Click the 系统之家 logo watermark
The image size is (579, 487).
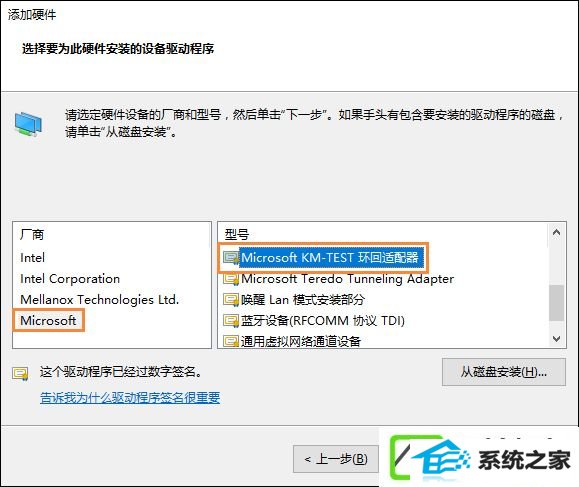pyautogui.click(x=480, y=459)
